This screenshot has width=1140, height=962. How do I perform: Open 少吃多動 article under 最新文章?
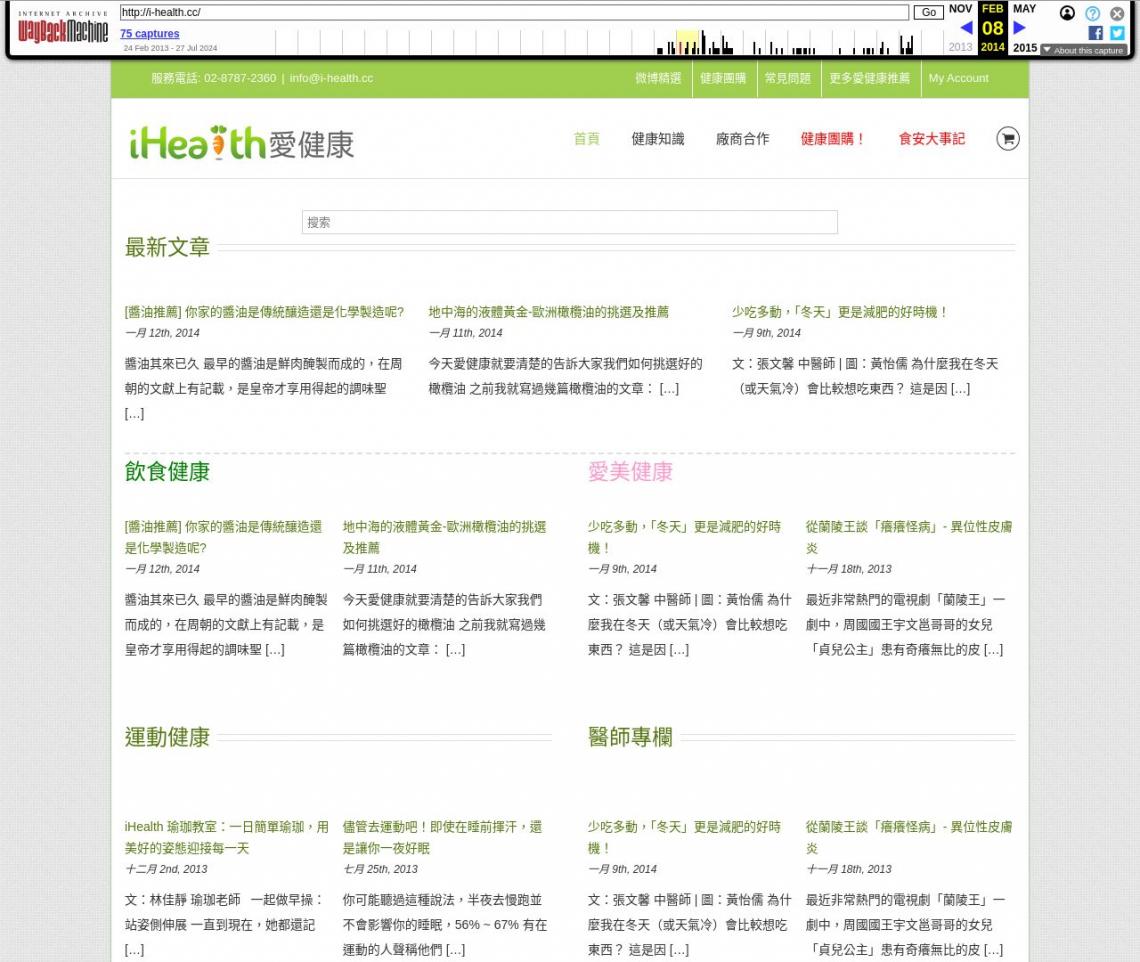[x=840, y=312]
